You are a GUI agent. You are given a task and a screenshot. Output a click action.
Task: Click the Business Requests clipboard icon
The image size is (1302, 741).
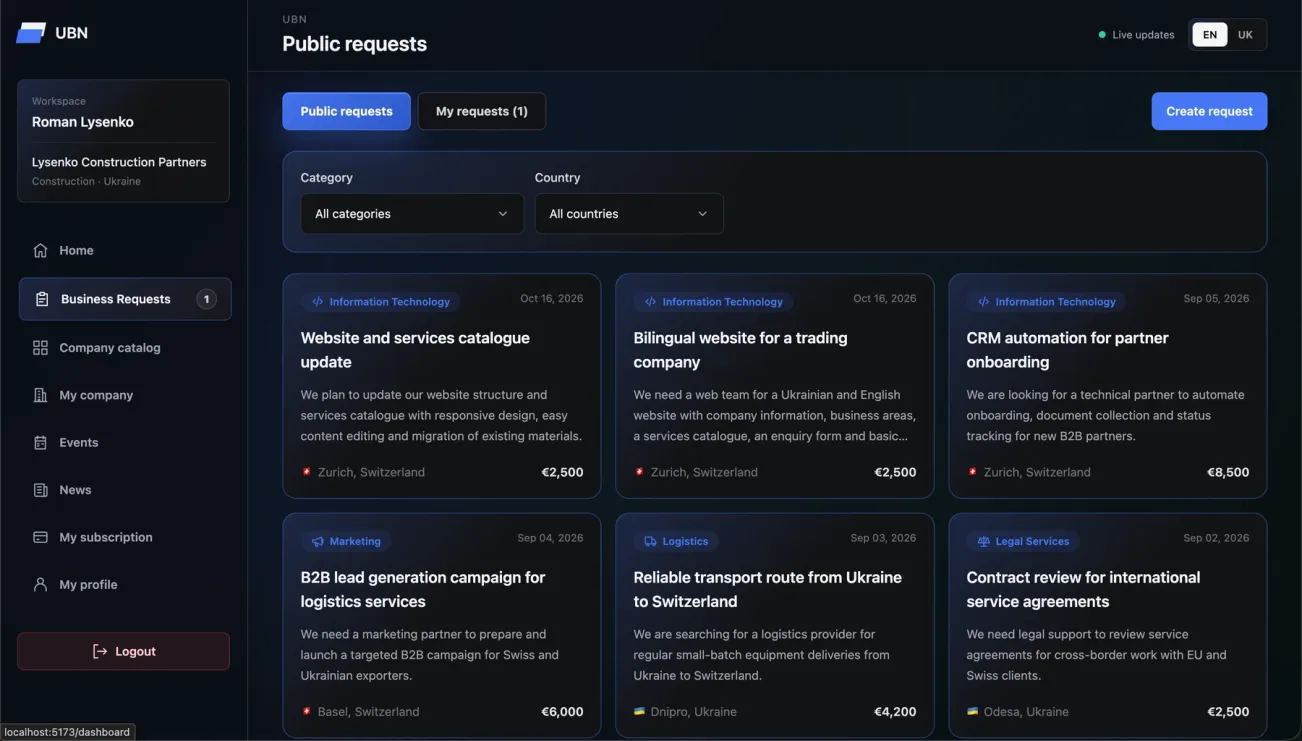42,299
